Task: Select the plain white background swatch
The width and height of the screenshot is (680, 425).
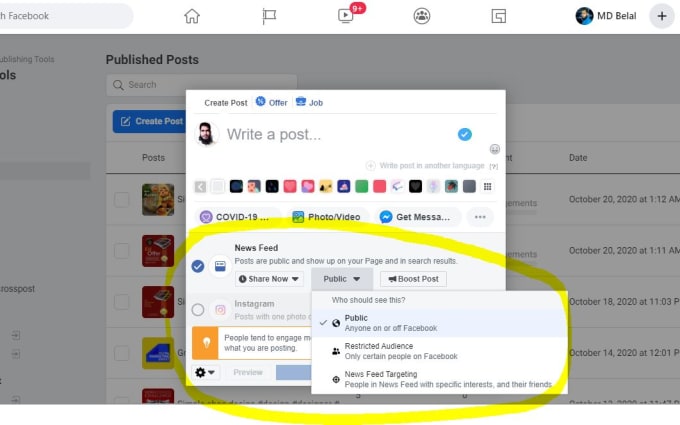Action: click(x=218, y=187)
